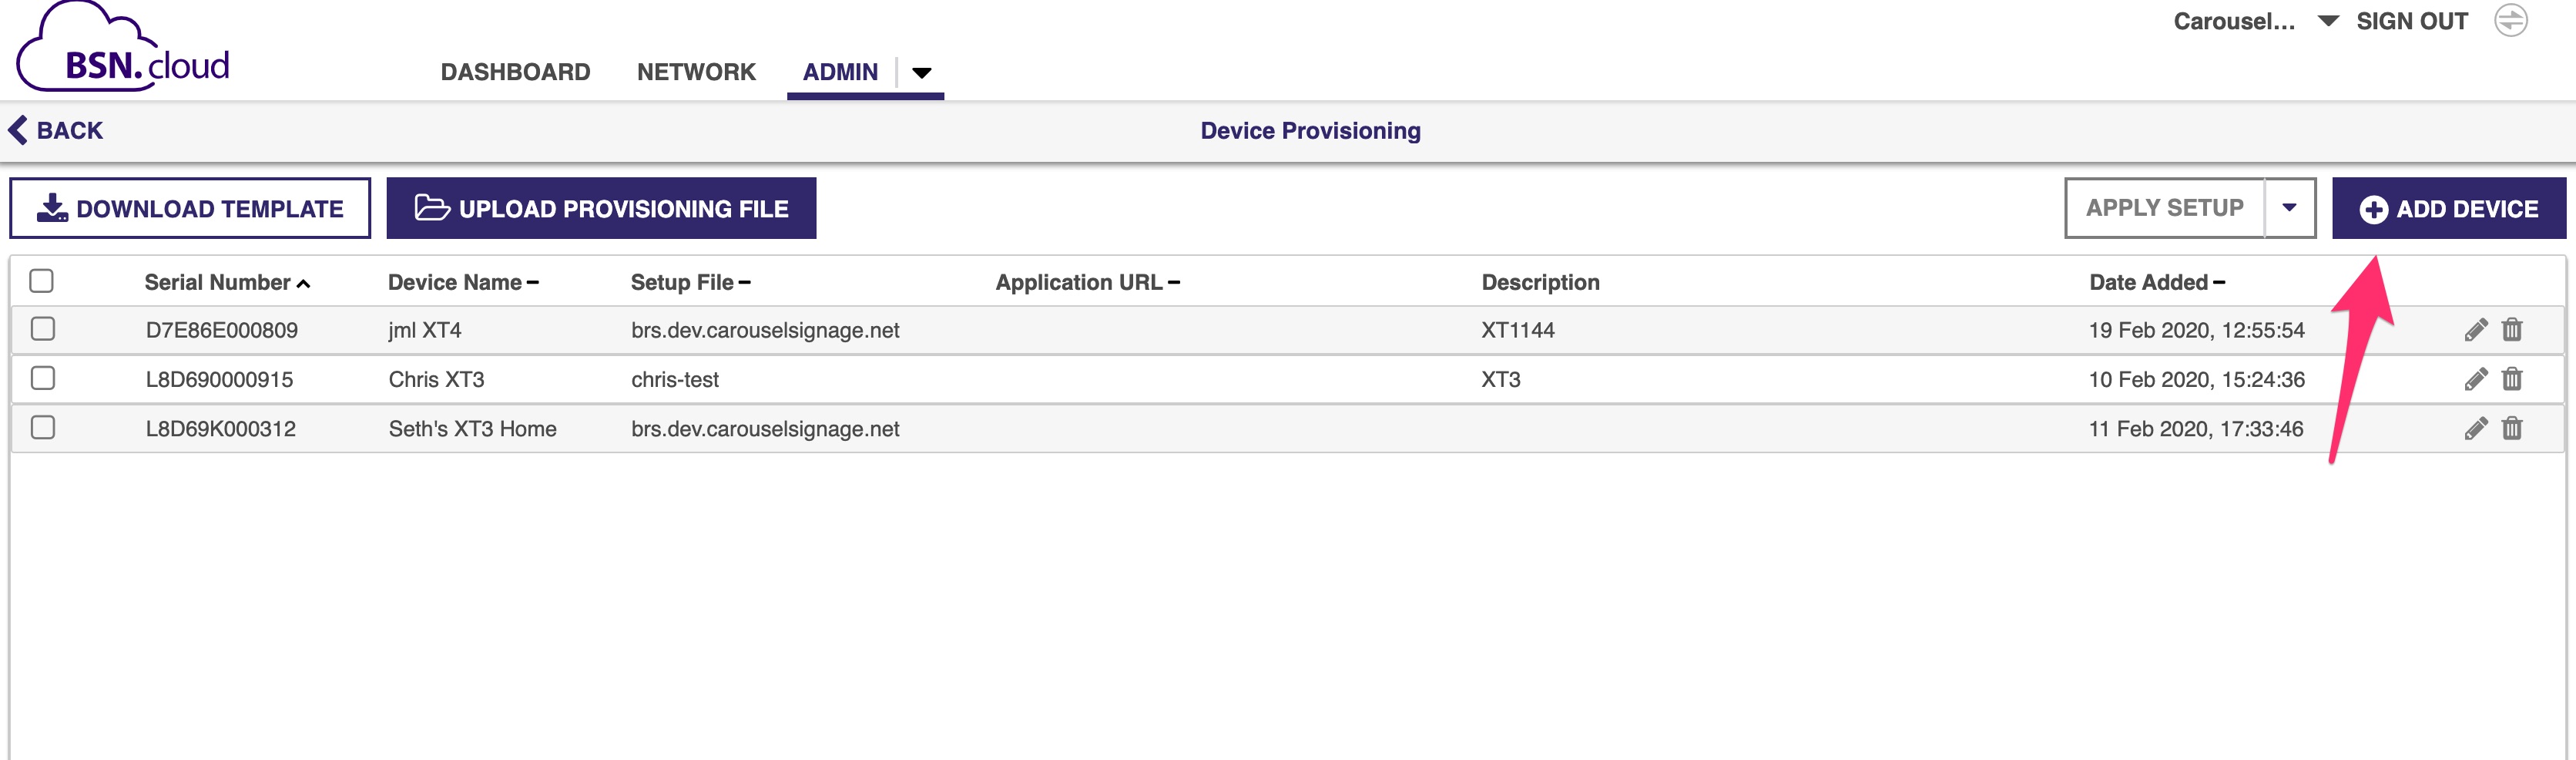
Task: Toggle the select-all checkbox in table header
Action: pos(42,281)
